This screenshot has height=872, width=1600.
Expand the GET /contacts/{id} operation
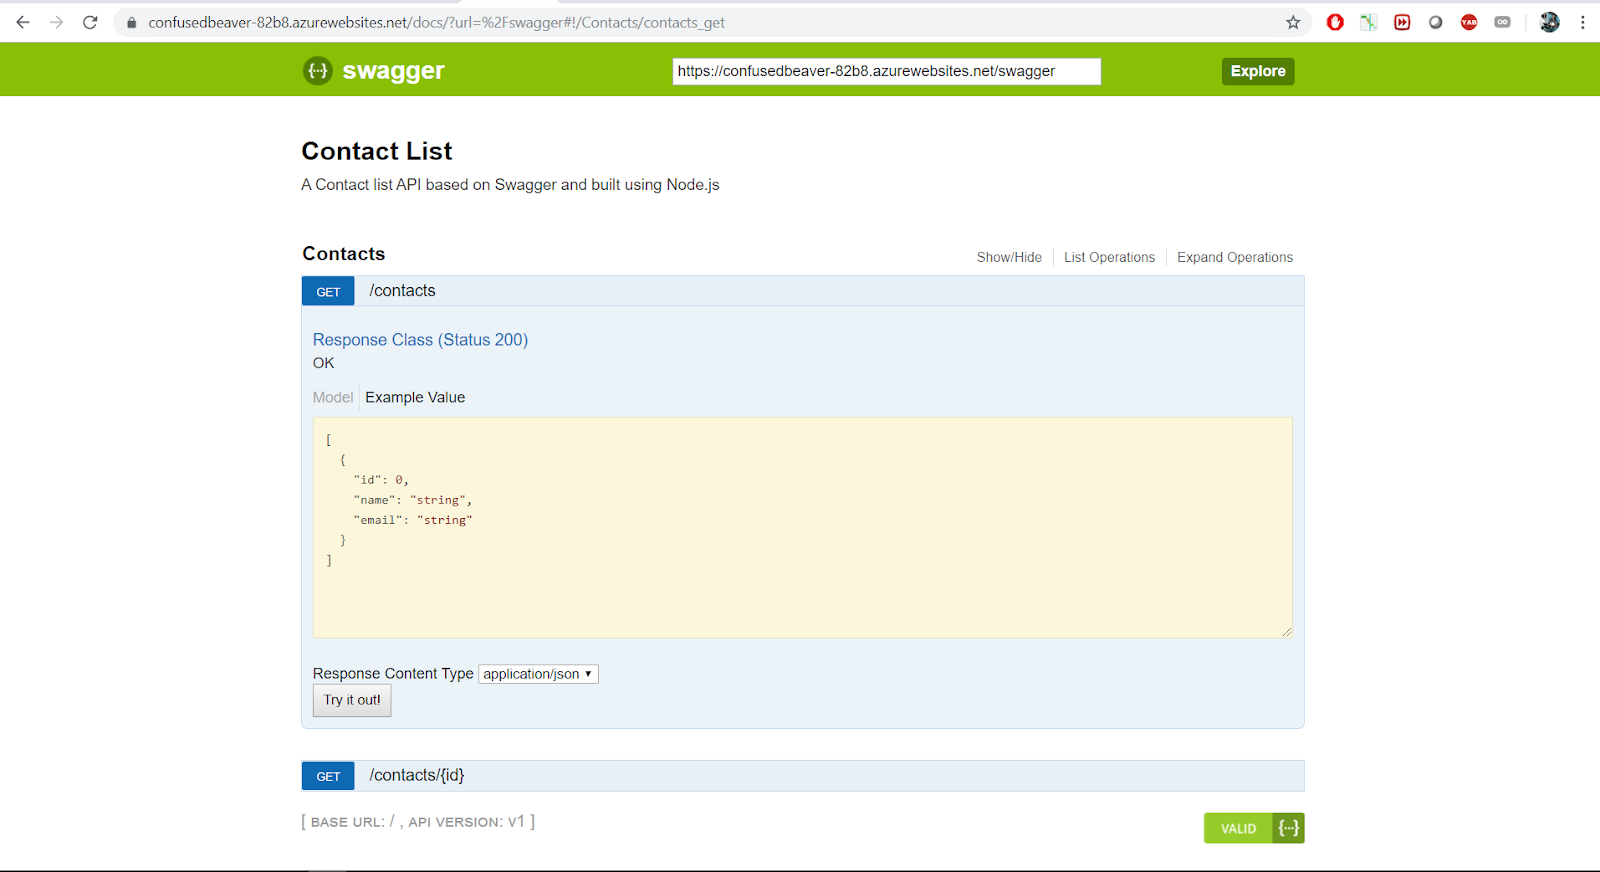(803, 776)
